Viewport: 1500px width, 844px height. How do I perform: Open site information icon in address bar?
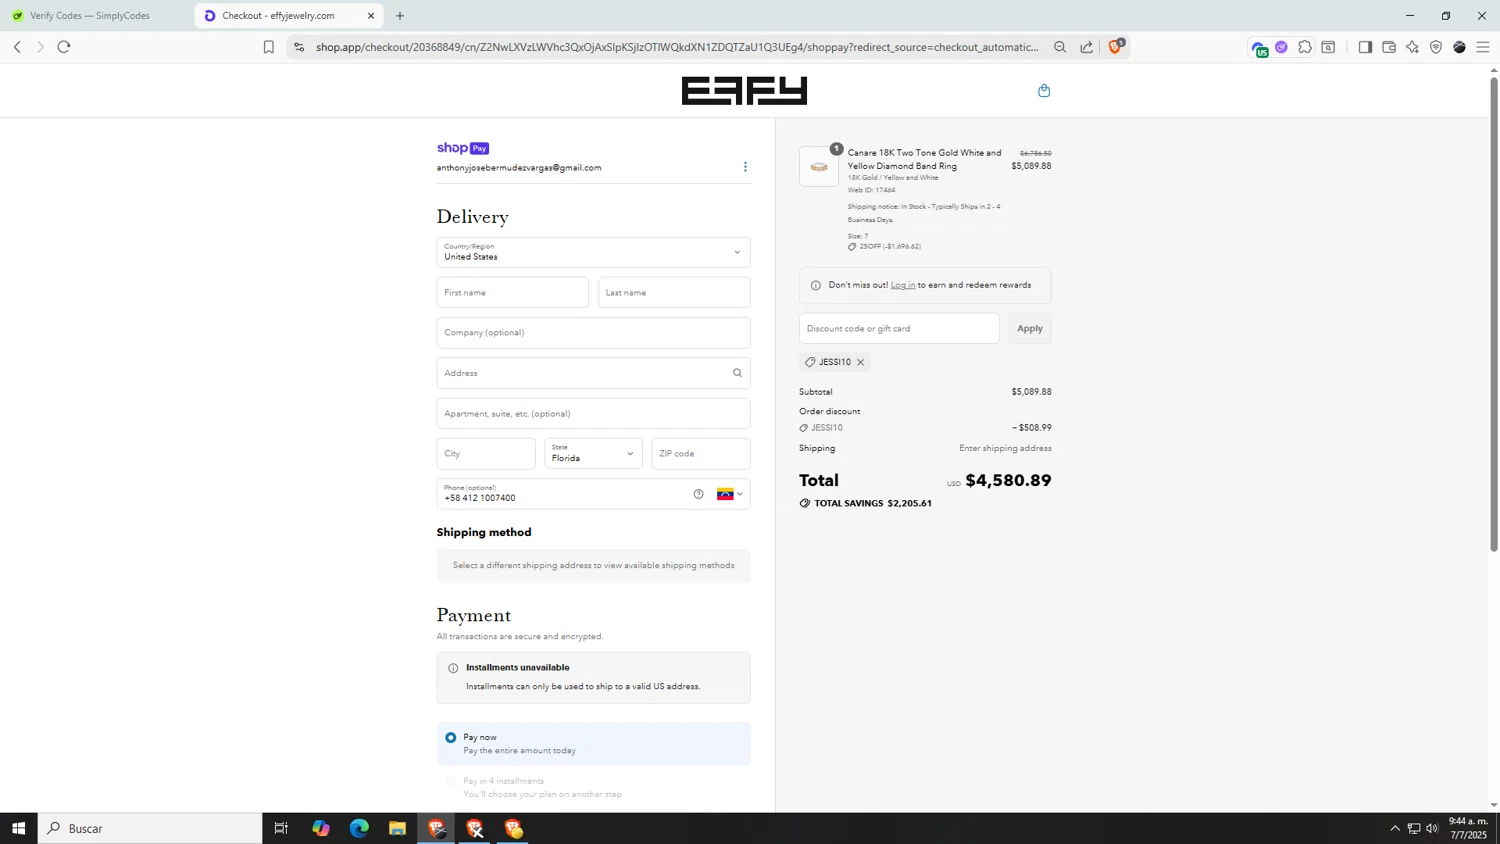click(298, 47)
